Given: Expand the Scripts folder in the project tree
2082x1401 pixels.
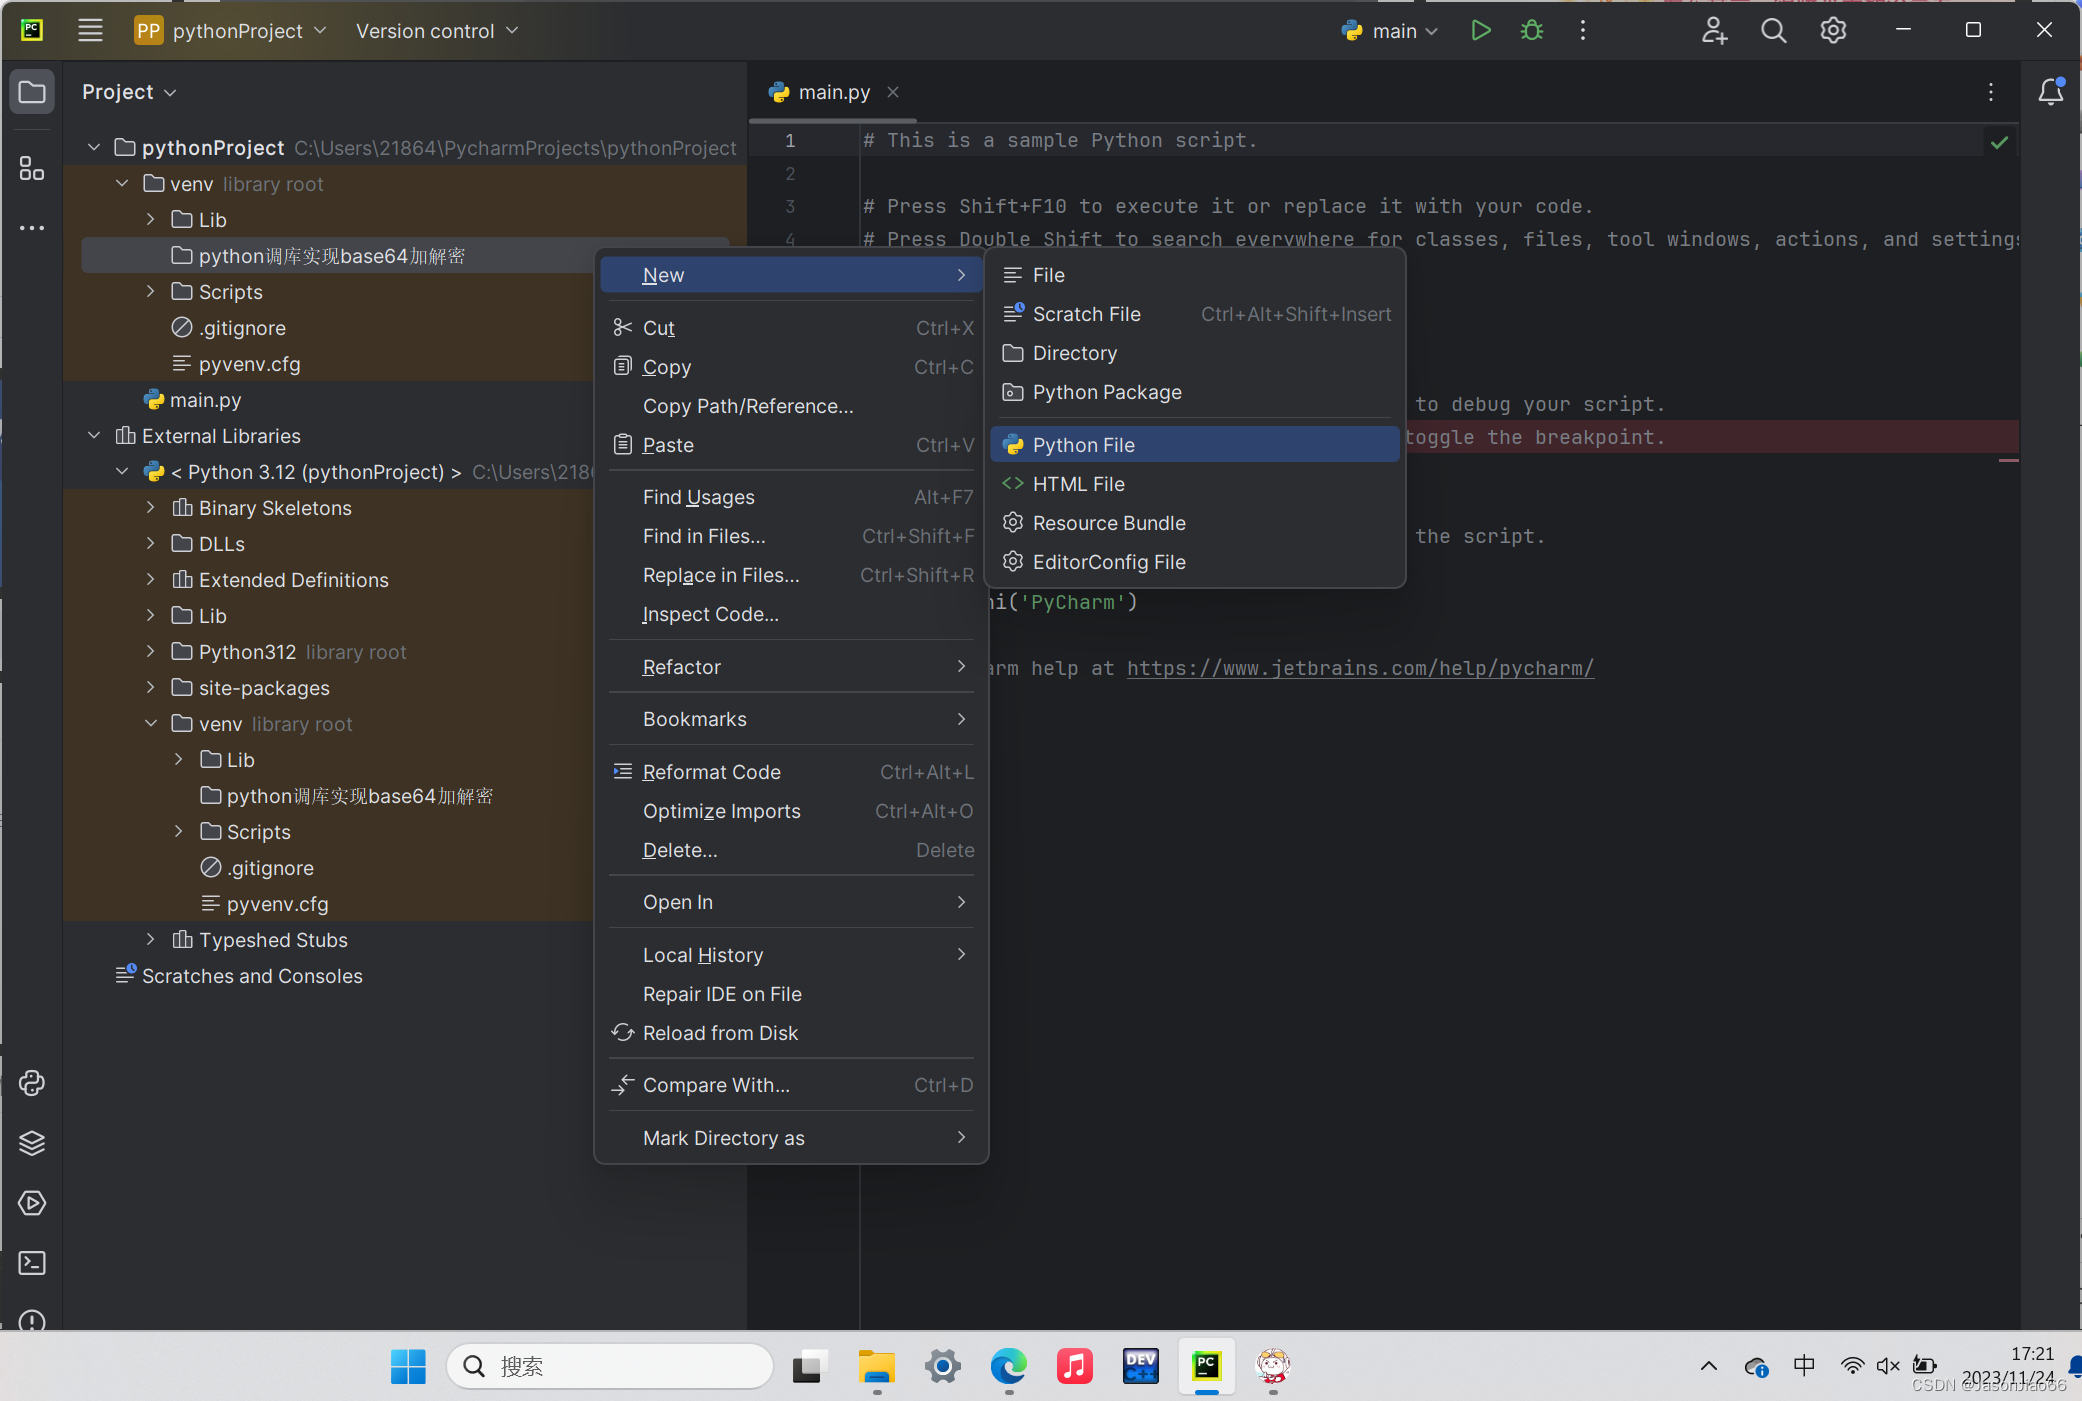Looking at the screenshot, I should point(150,291).
